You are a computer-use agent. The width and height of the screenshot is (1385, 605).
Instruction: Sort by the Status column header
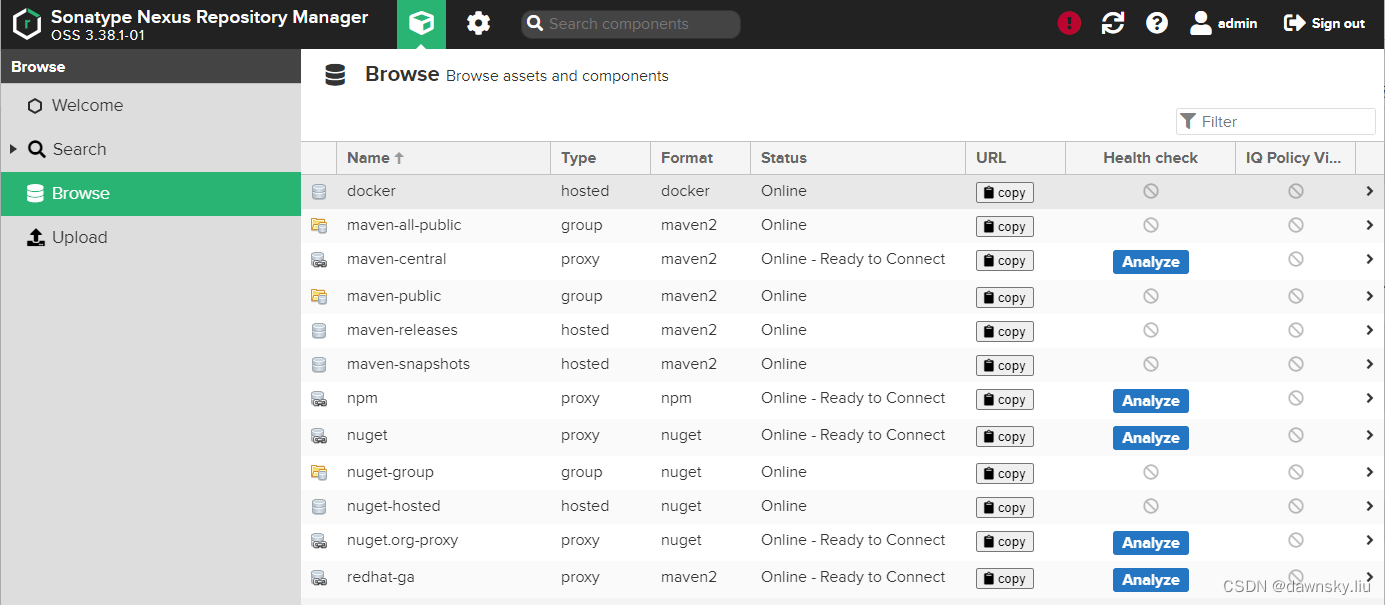pos(858,157)
